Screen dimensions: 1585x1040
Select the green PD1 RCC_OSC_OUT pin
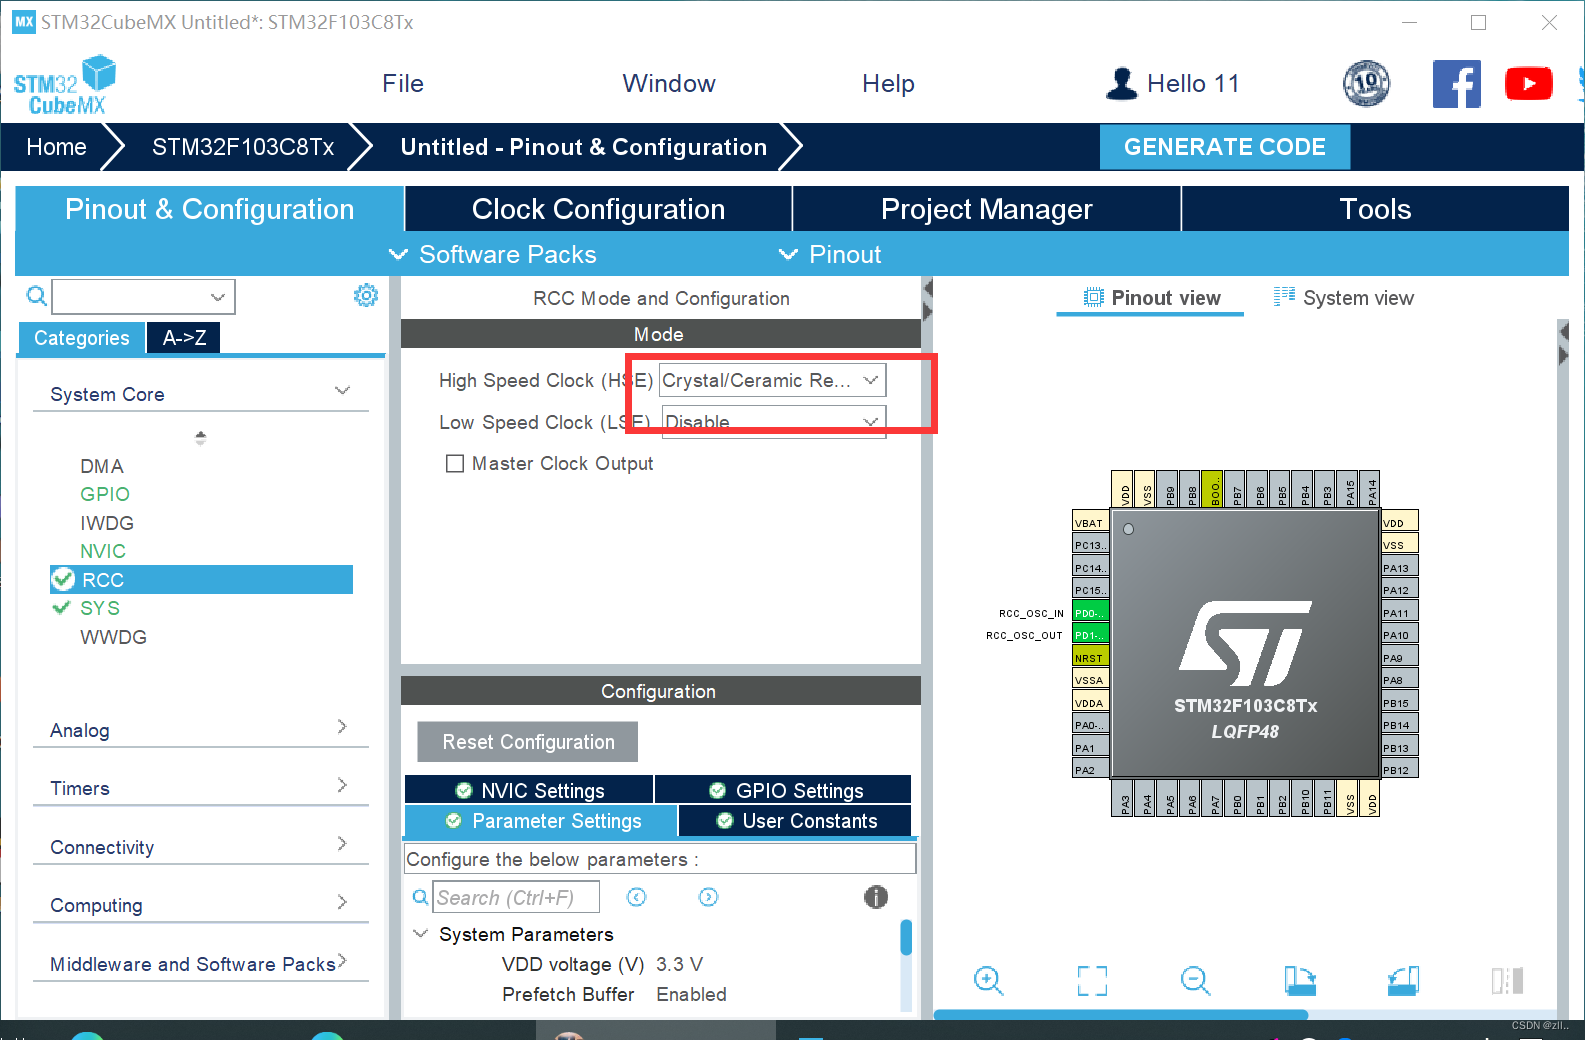pyautogui.click(x=1089, y=635)
